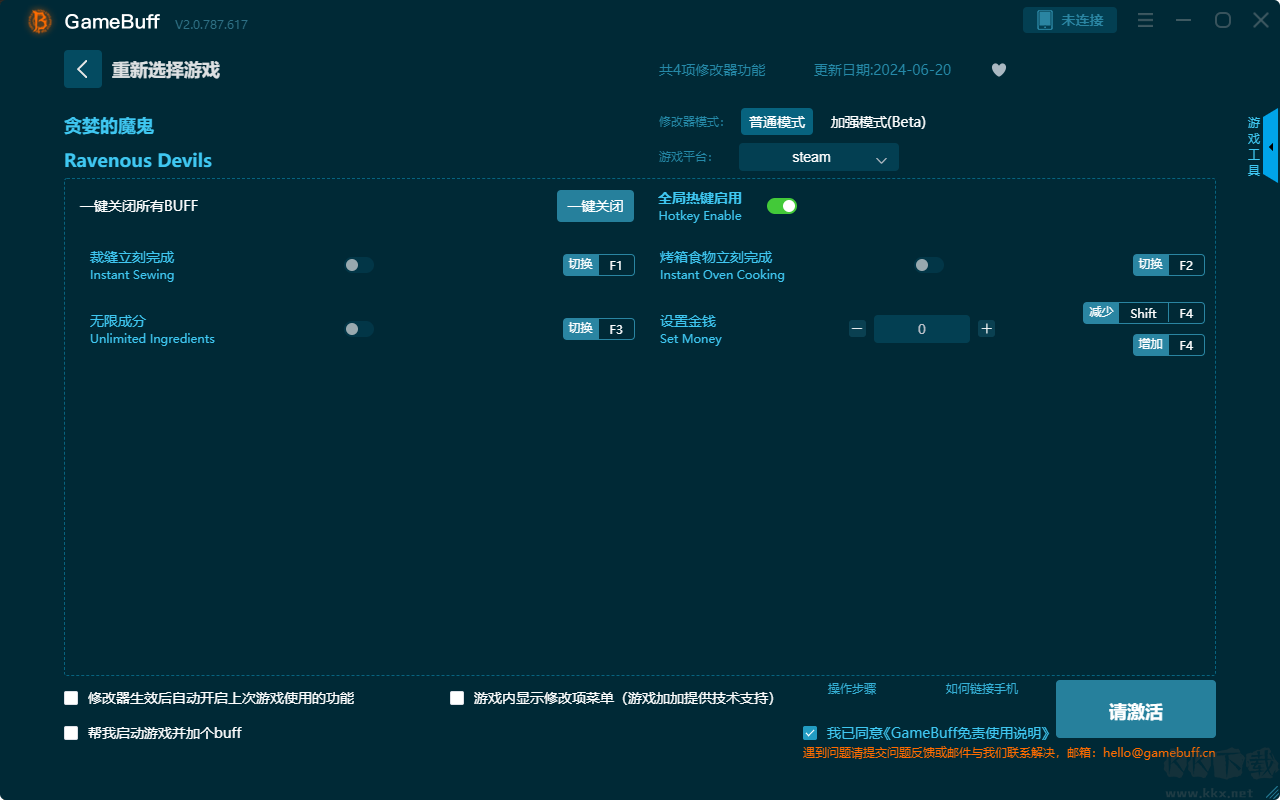
Task: Select 加强模式(Beta) mode tab
Action: tap(878, 122)
